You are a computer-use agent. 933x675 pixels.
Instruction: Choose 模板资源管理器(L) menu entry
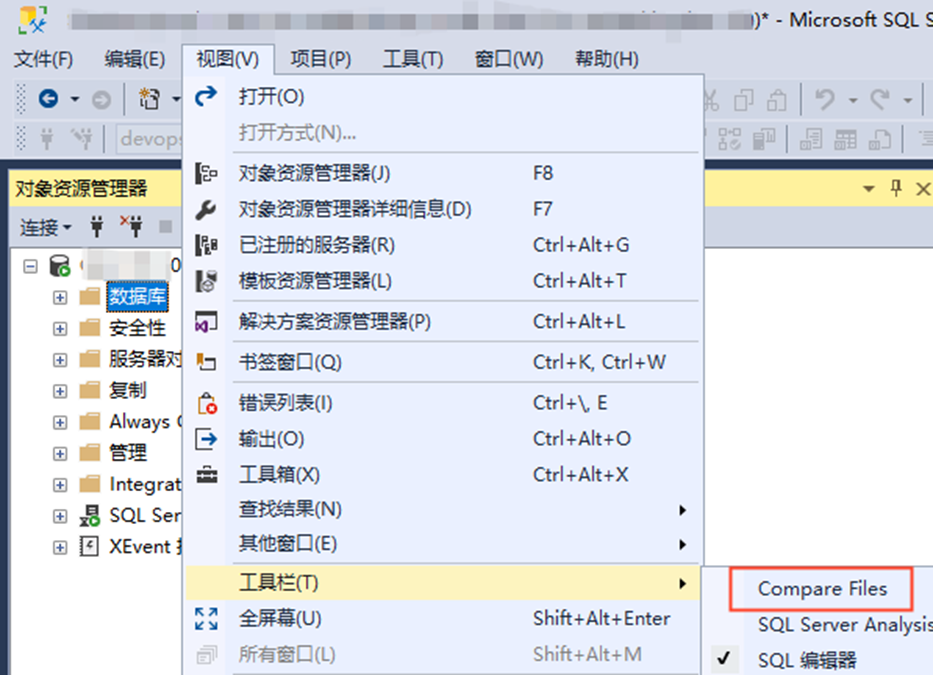pos(443,281)
